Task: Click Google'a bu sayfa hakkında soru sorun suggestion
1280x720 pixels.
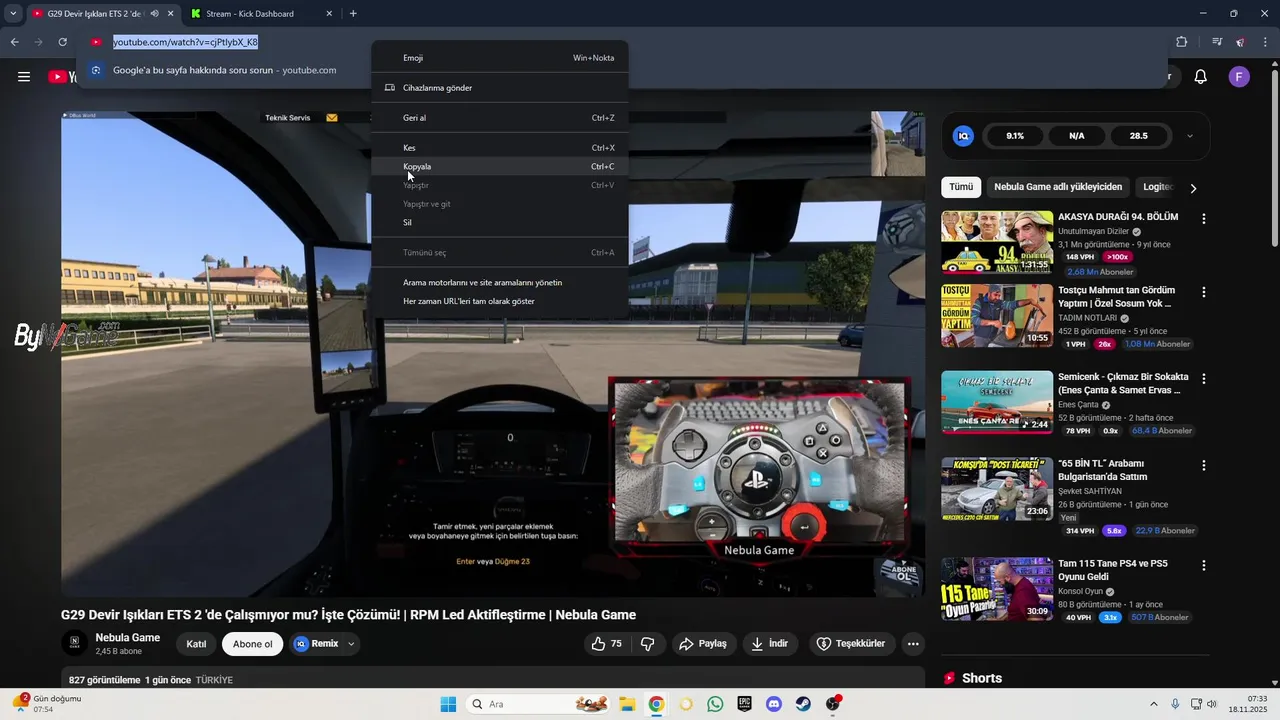Action: (225, 70)
